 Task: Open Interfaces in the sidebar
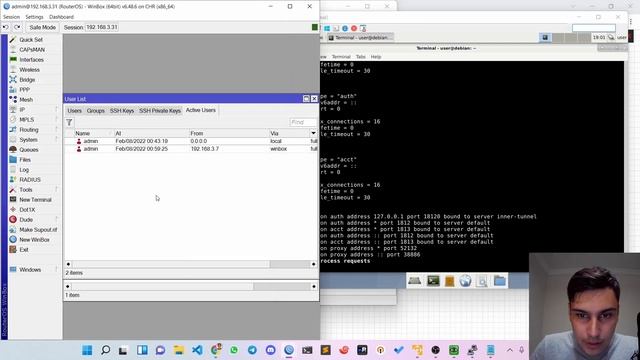31,60
